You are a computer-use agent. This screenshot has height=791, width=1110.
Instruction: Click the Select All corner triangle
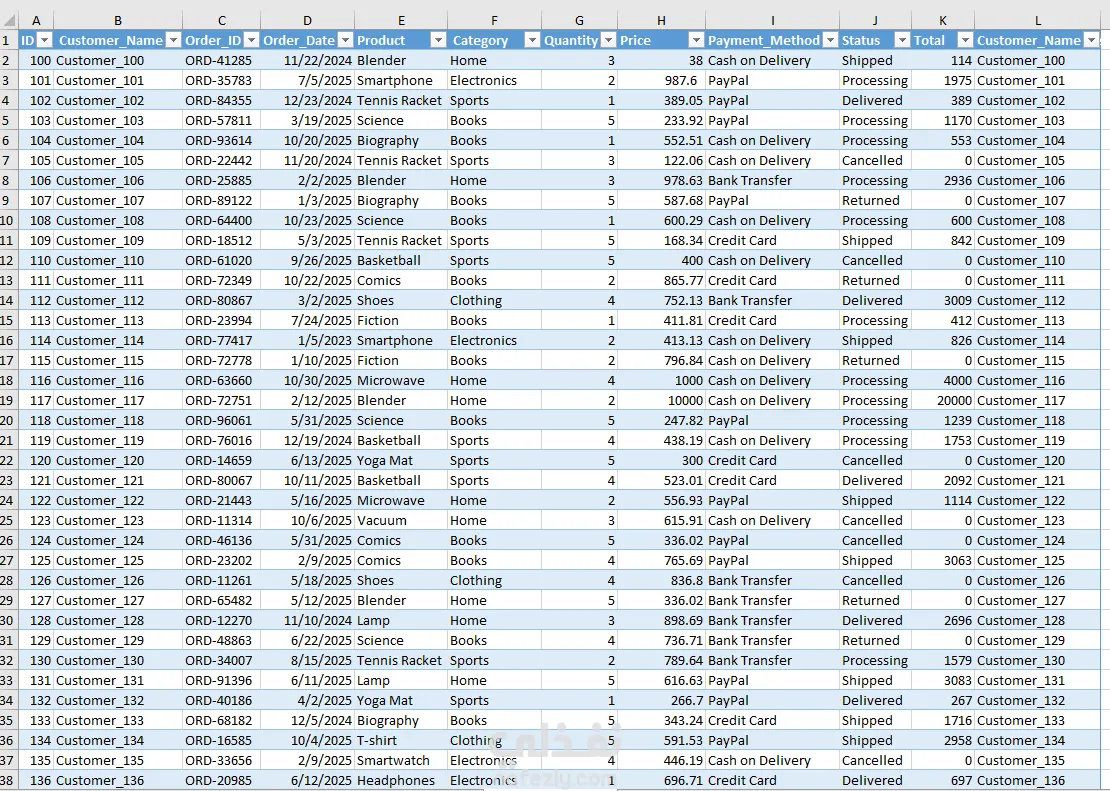pos(9,21)
